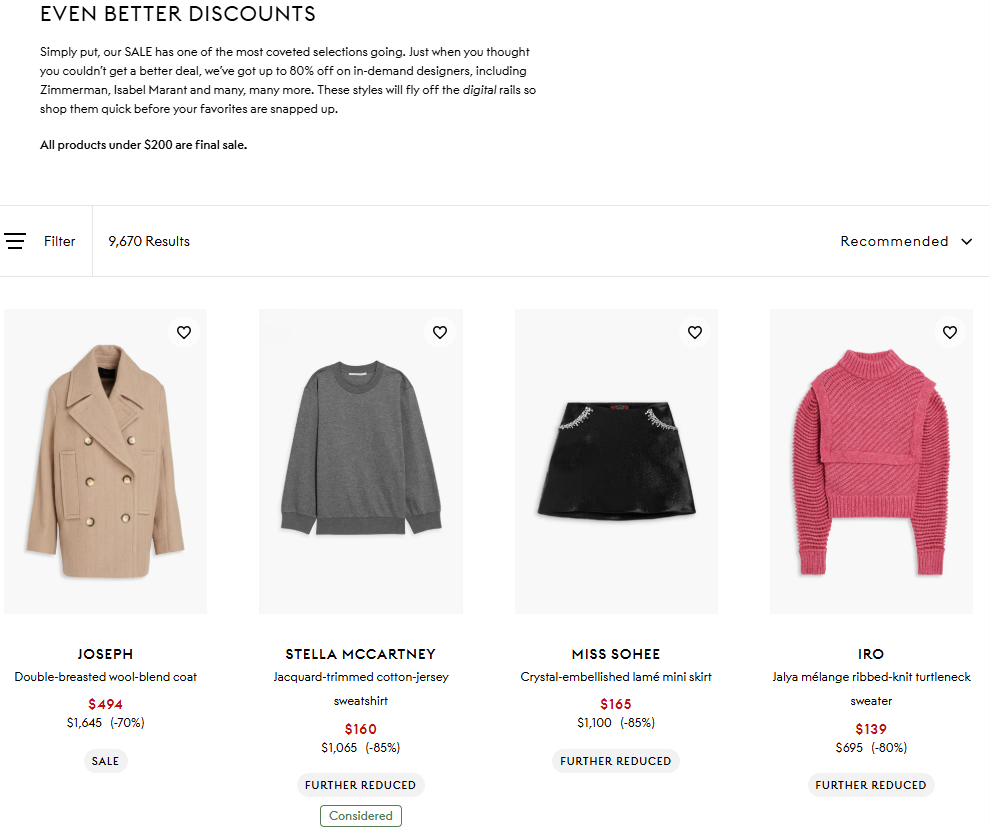The image size is (990, 830).
Task: Open Double-breasted wool-blend coat product link
Action: pyautogui.click(x=105, y=677)
